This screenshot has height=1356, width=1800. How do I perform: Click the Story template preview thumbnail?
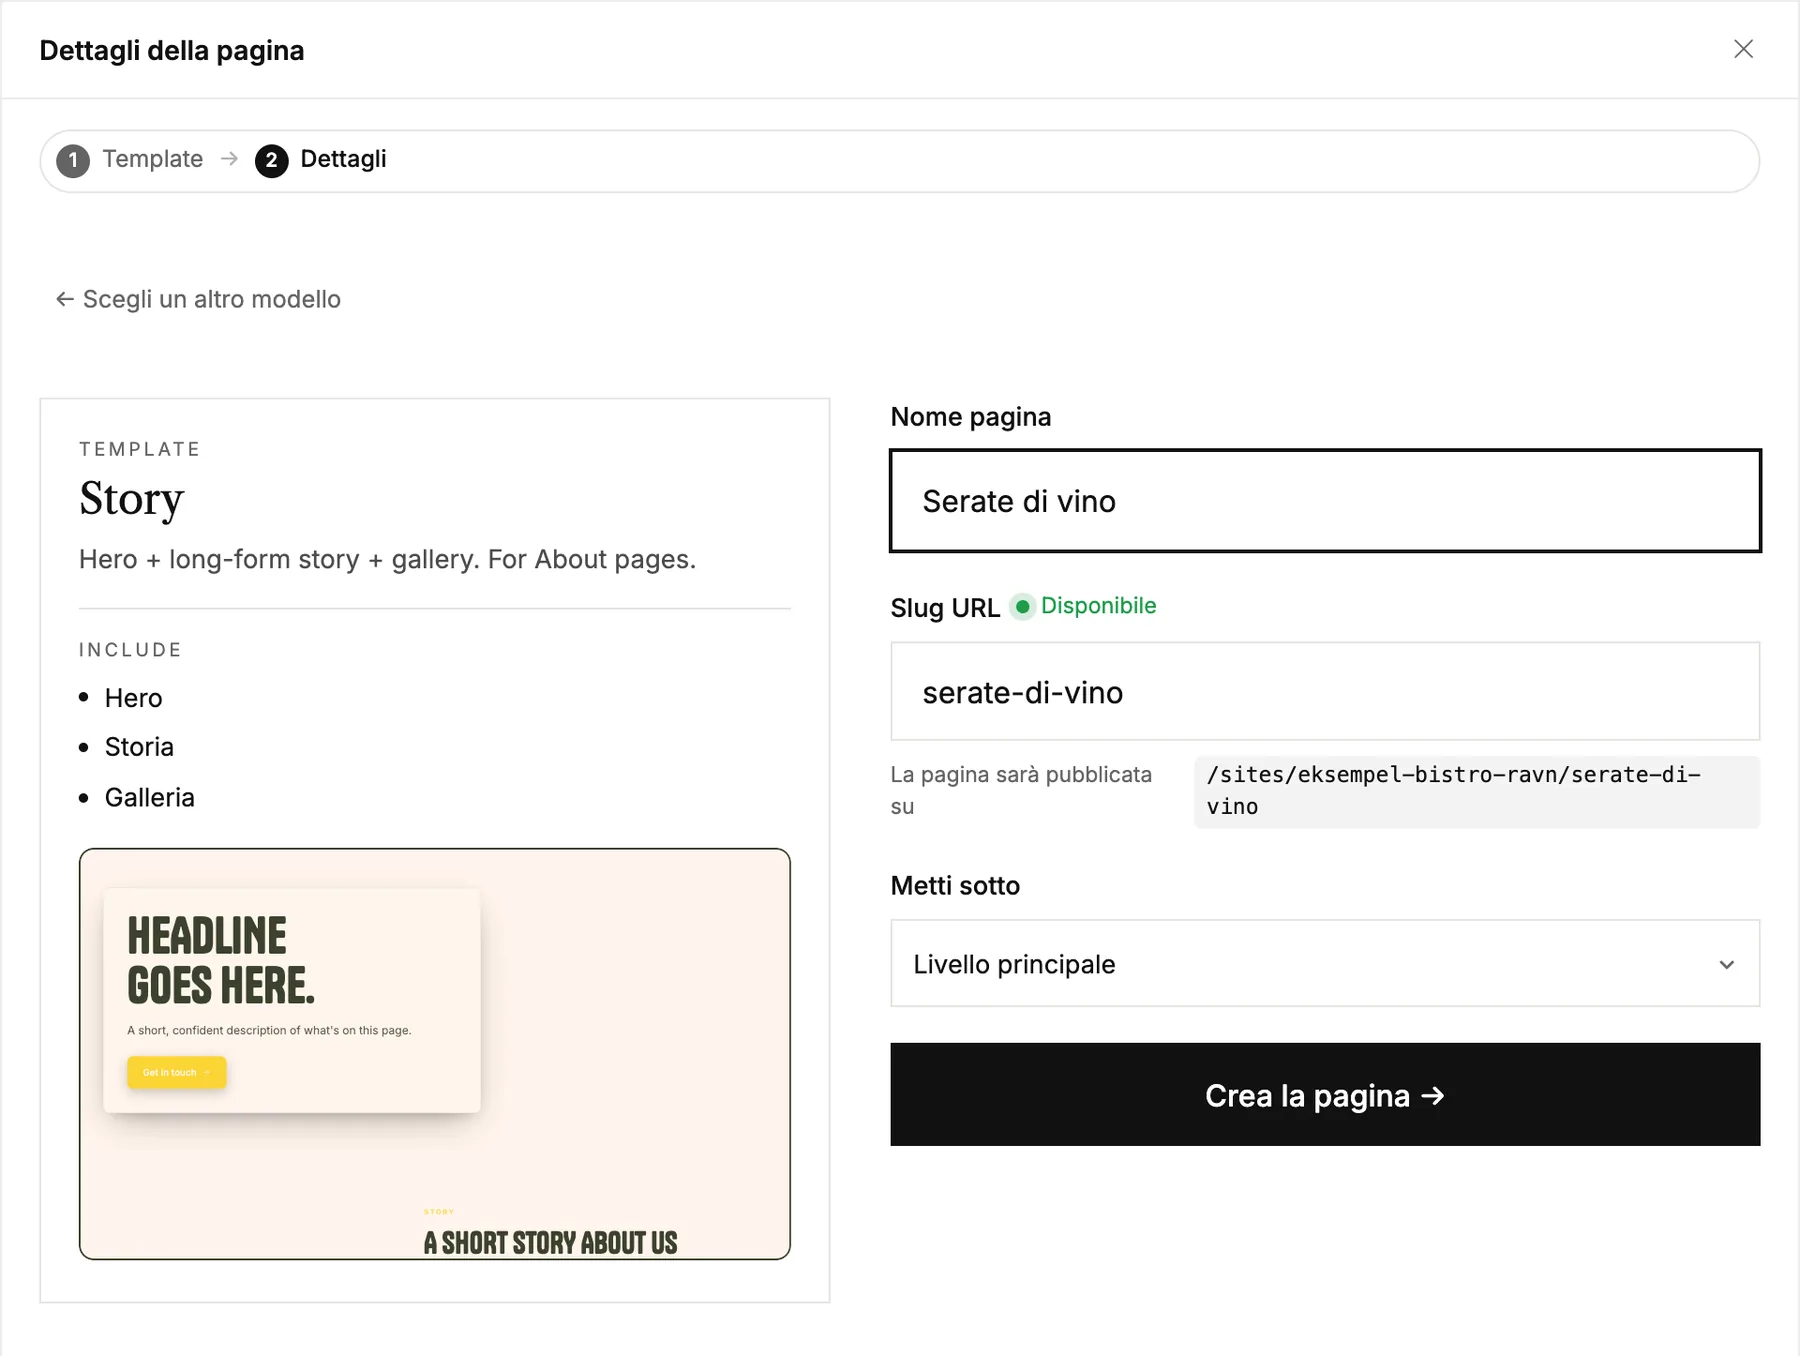(435, 1054)
